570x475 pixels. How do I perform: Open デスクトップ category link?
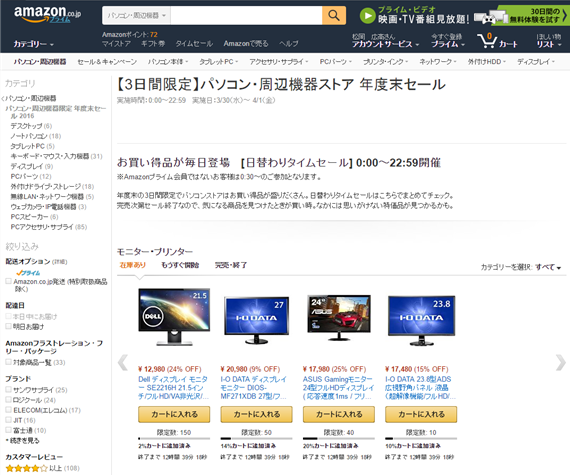[27, 126]
